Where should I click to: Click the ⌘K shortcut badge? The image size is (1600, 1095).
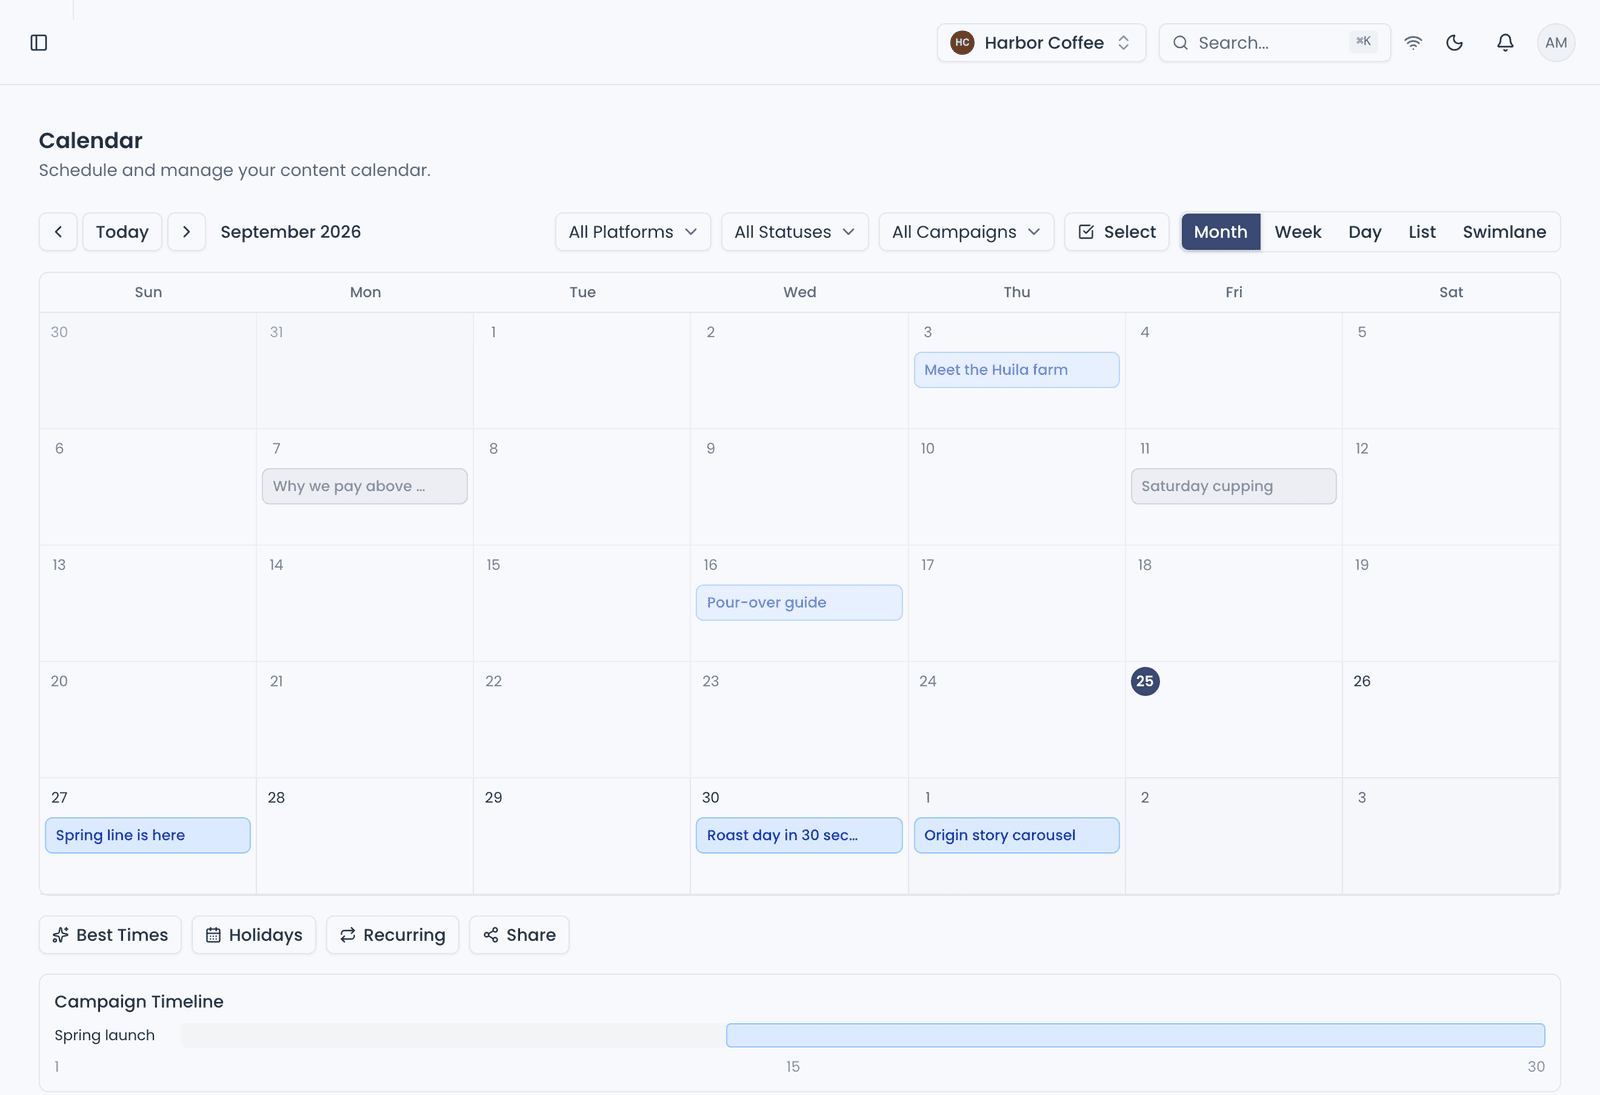pos(1363,42)
